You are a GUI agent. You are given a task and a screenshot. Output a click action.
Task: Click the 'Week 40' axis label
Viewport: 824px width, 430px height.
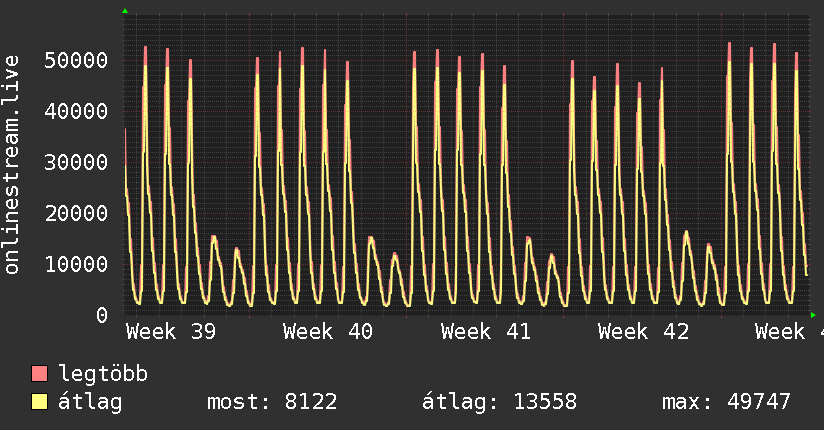pos(328,332)
